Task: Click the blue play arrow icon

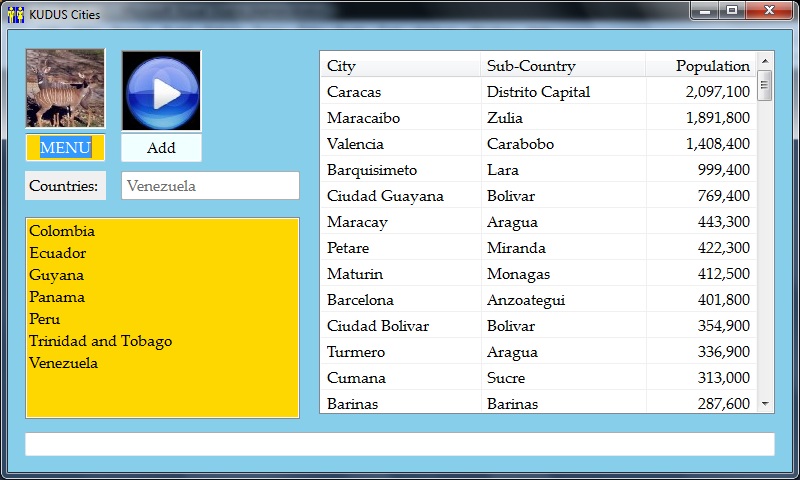Action: (161, 91)
